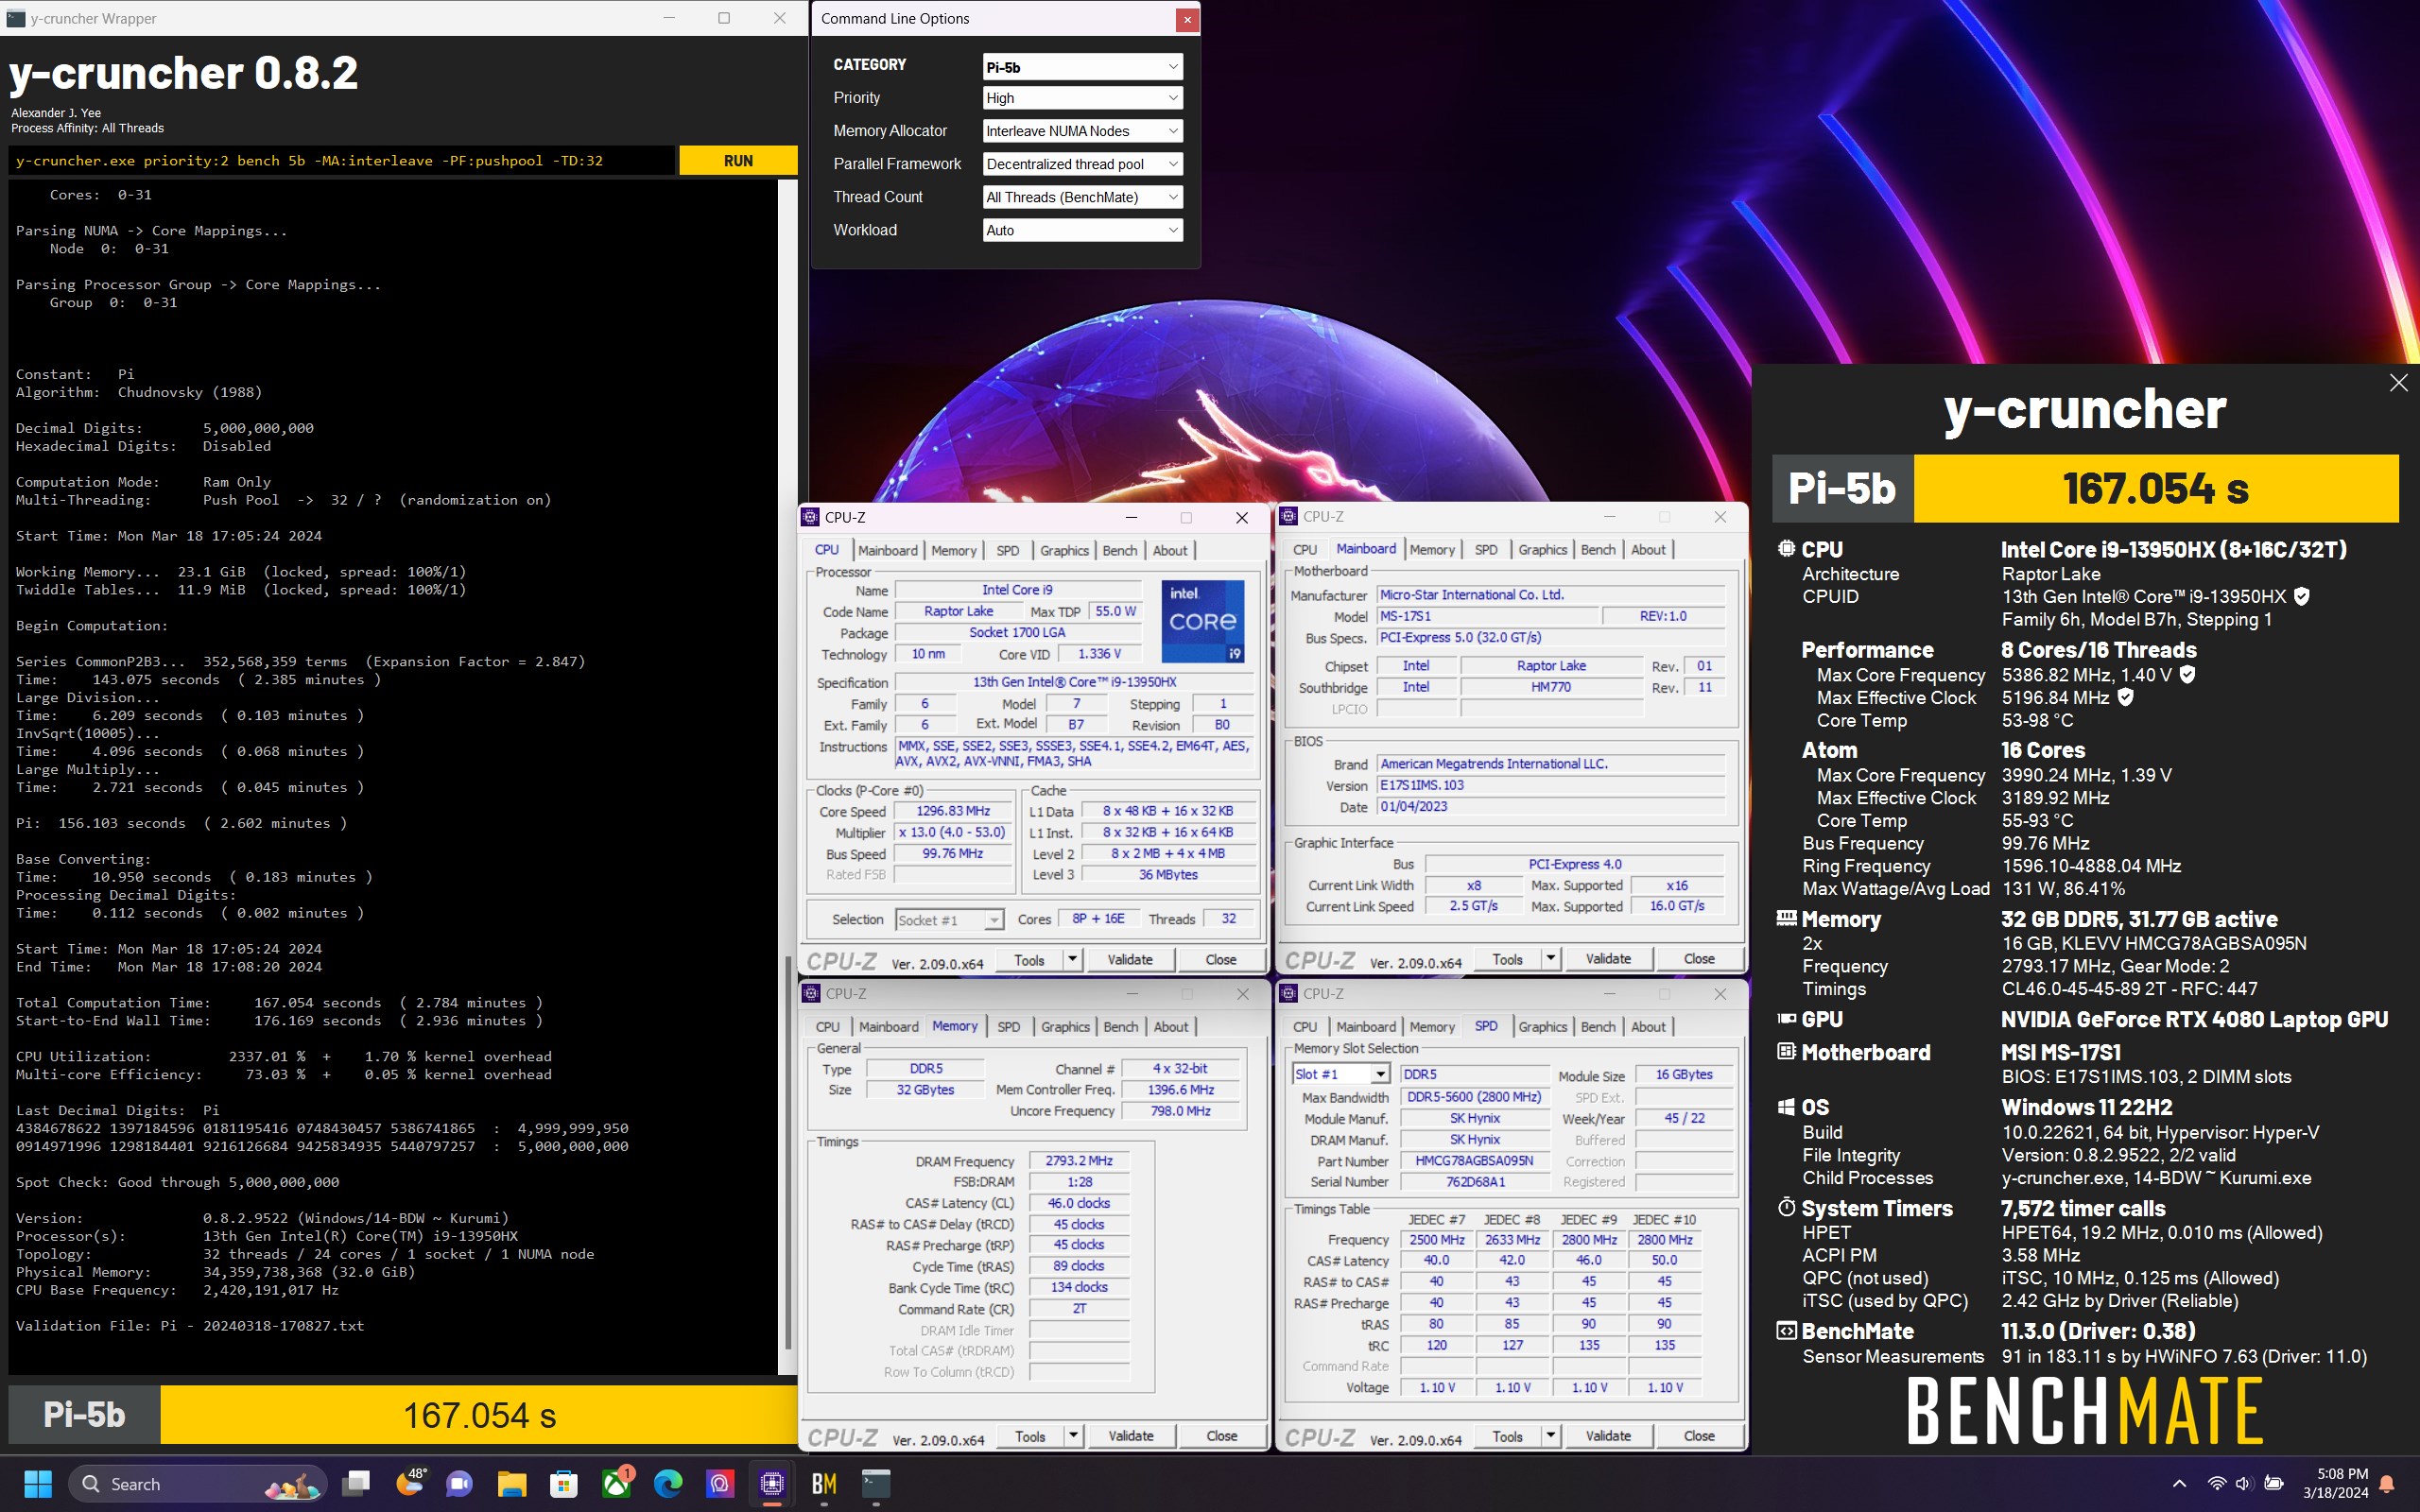The height and width of the screenshot is (1512, 2420).
Task: Click Close in CPU-Z Mainboard window
Action: pyautogui.click(x=1699, y=959)
